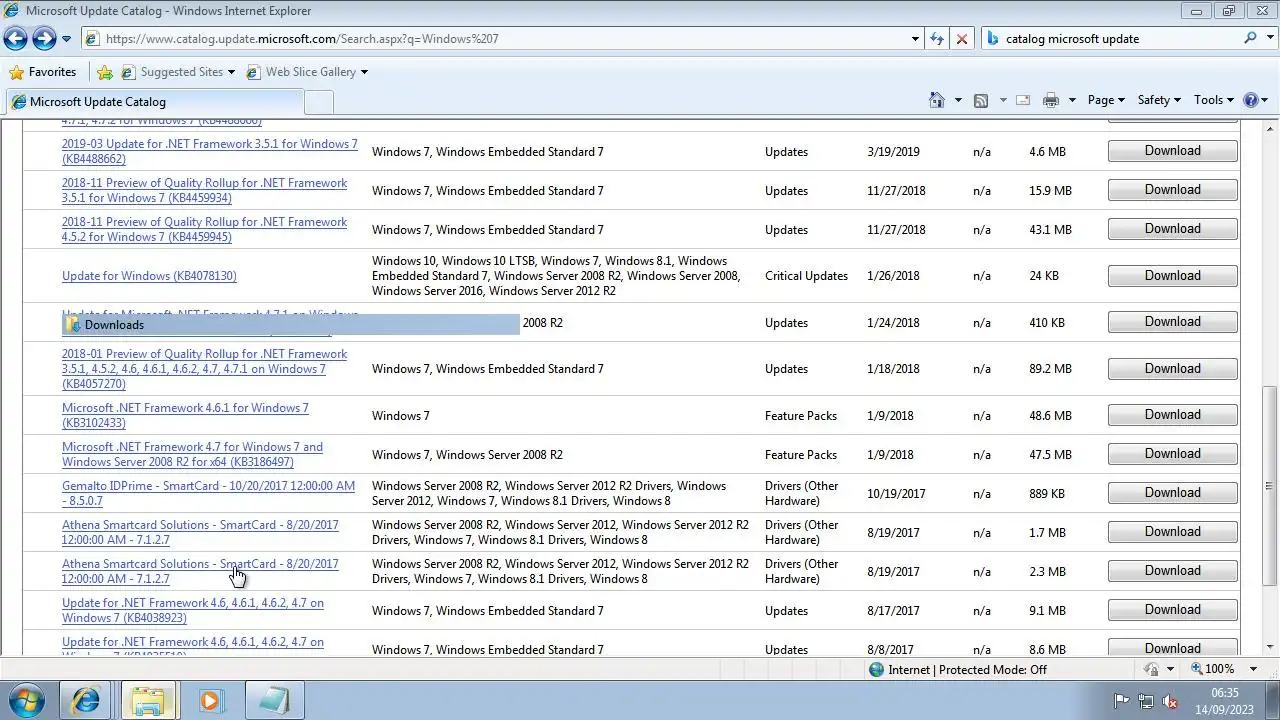The image size is (1280, 720).
Task: Download the 889 KB Gemalto driver
Action: (x=1172, y=493)
